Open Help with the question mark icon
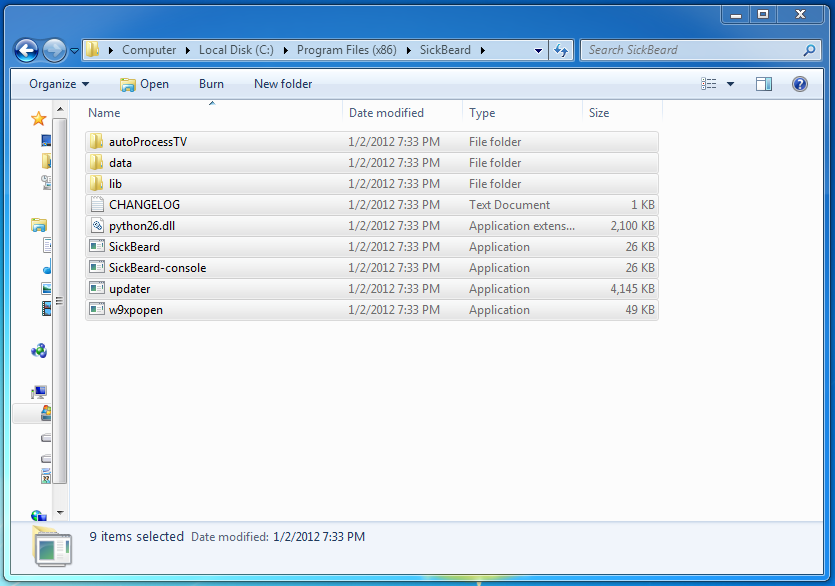This screenshot has height=586, width=835. (800, 84)
